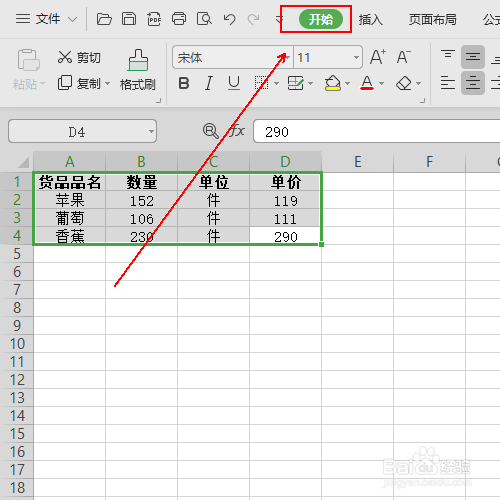Click the formula bar showing 290
Viewport: 500px width, 500px height.
point(377,131)
